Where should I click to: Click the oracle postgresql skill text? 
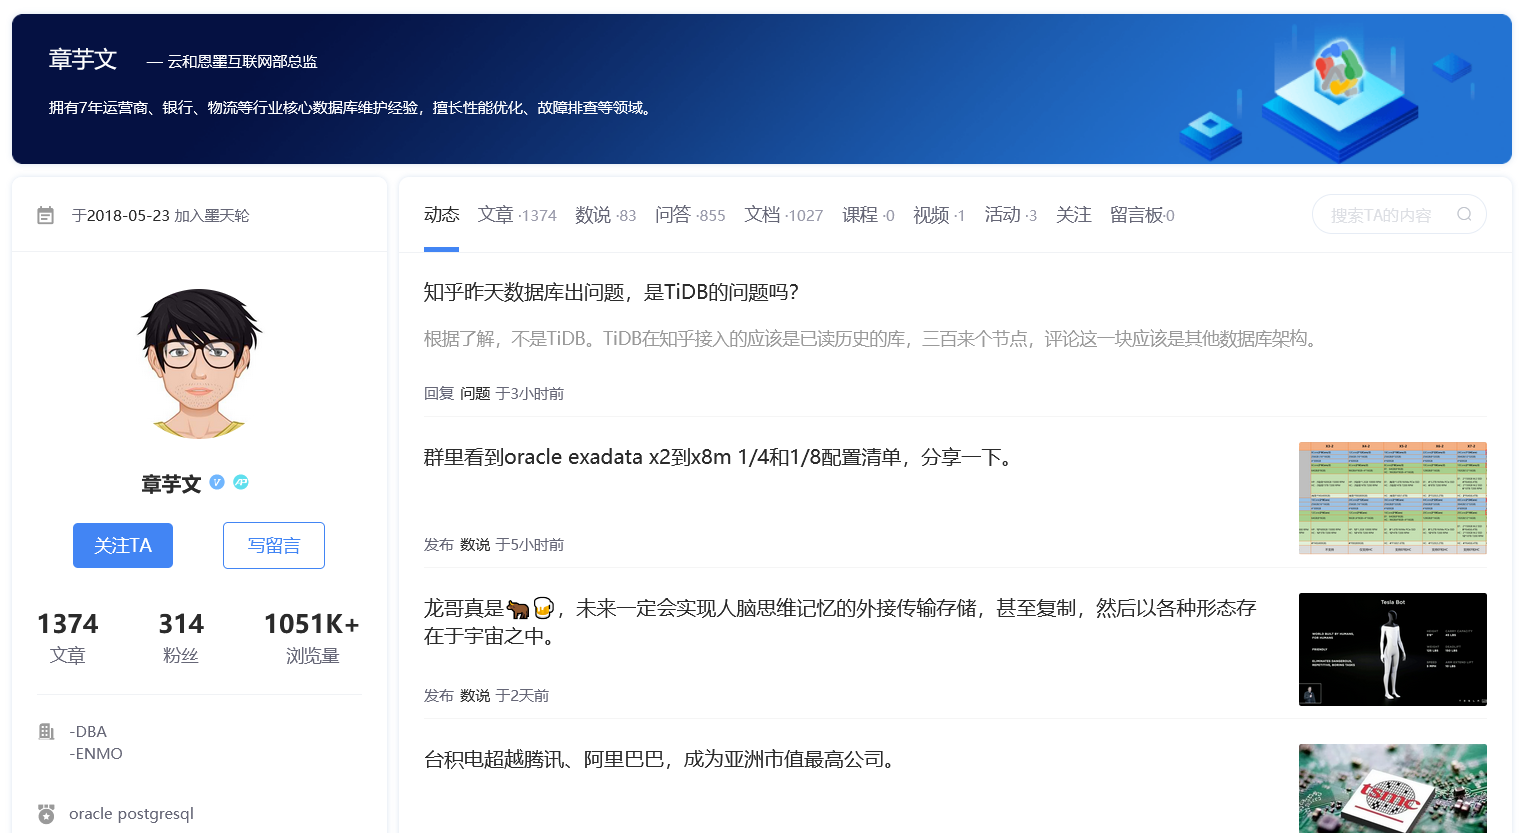(131, 813)
